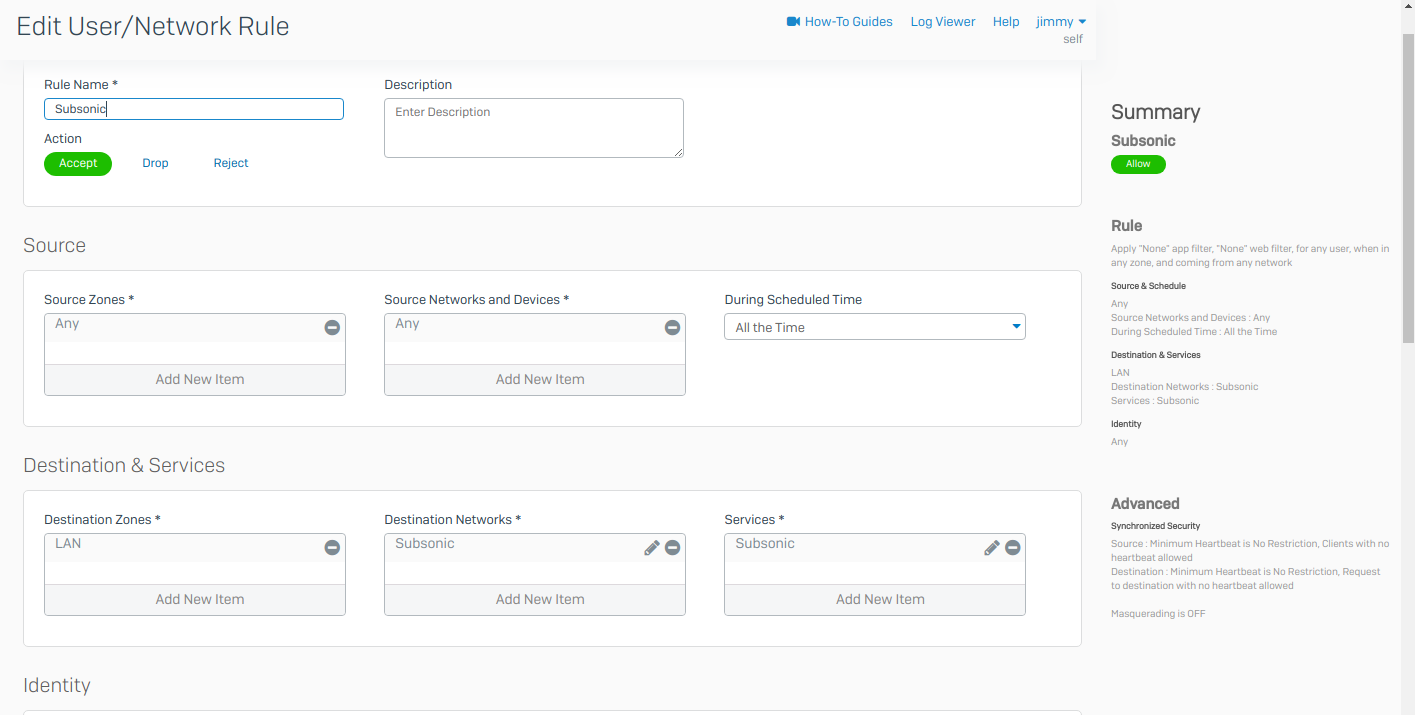
Task: Click the Identity section heading
Action: click(x=57, y=685)
